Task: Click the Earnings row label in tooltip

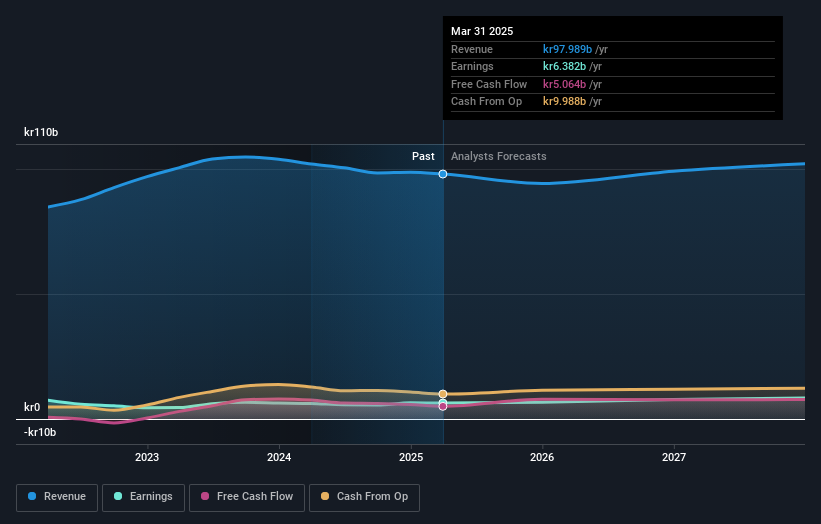Action: (x=472, y=66)
